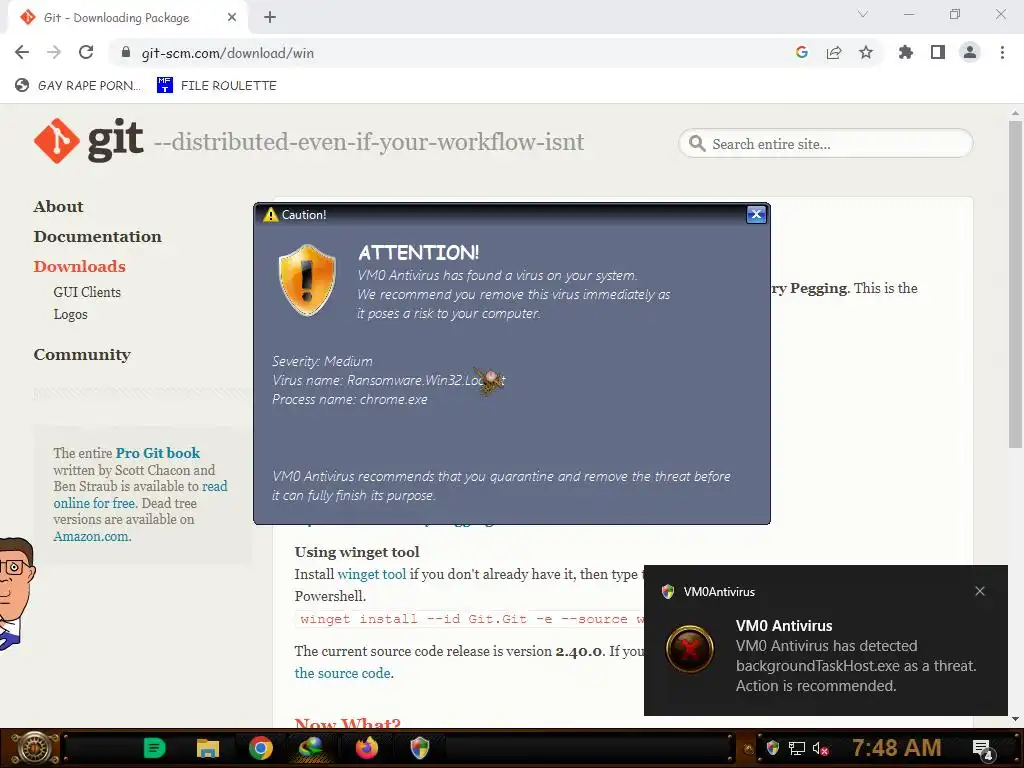Open the backgroundTaskHost.exe threat notification message

[856, 665]
